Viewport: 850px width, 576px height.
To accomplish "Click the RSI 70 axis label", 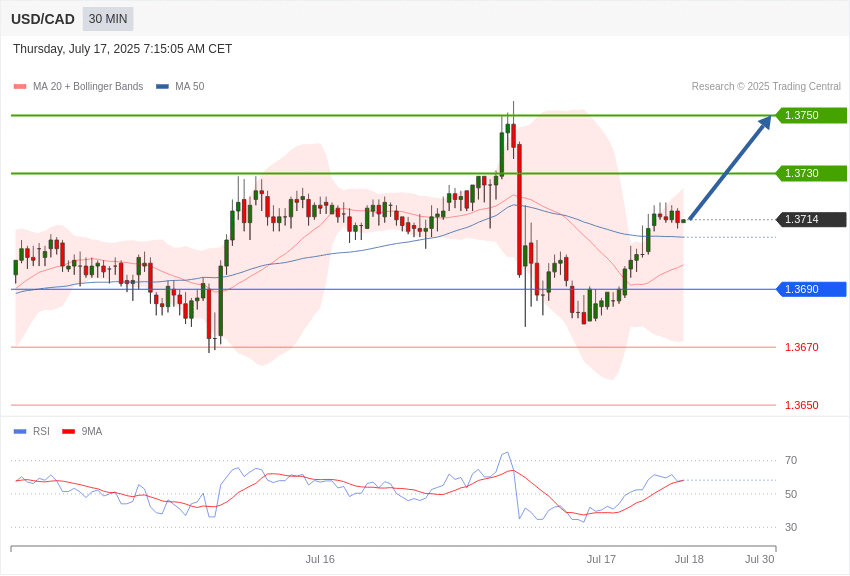I will [791, 461].
